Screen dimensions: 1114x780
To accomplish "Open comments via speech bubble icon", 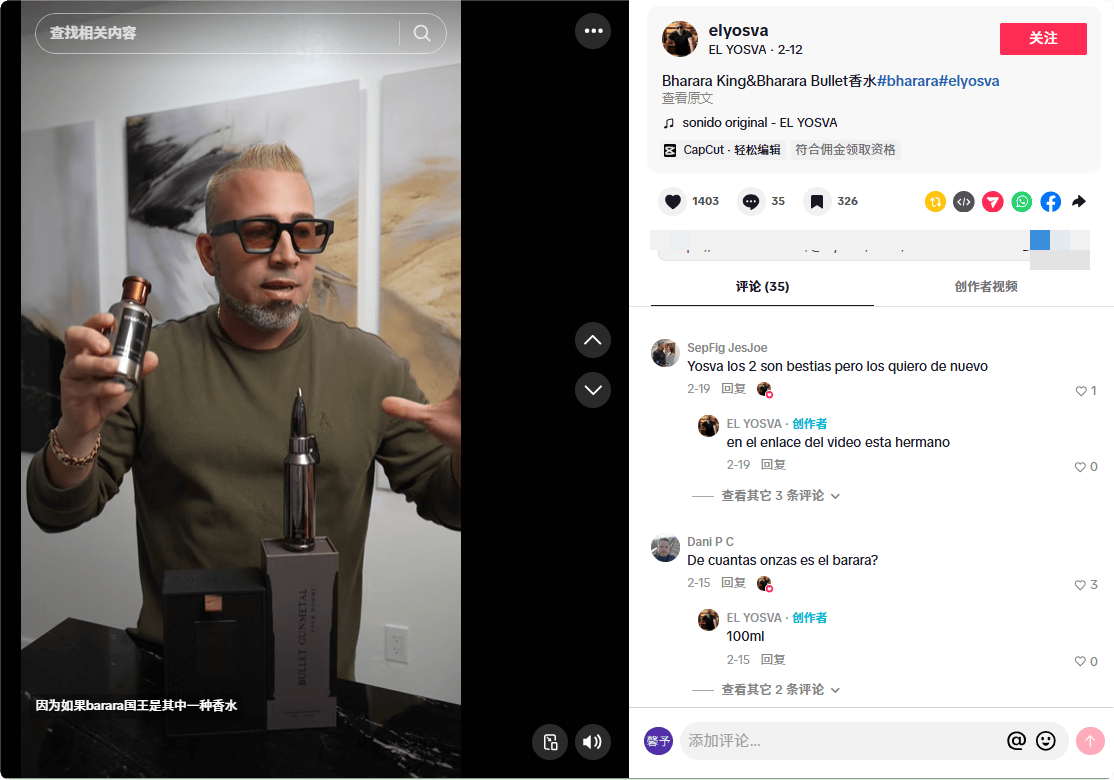I will [x=751, y=201].
